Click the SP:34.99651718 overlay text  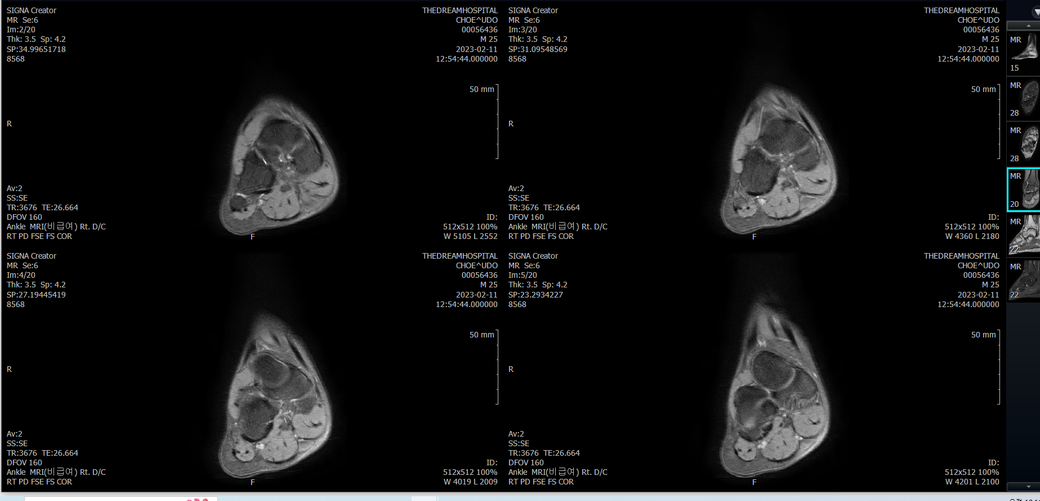pos(36,49)
